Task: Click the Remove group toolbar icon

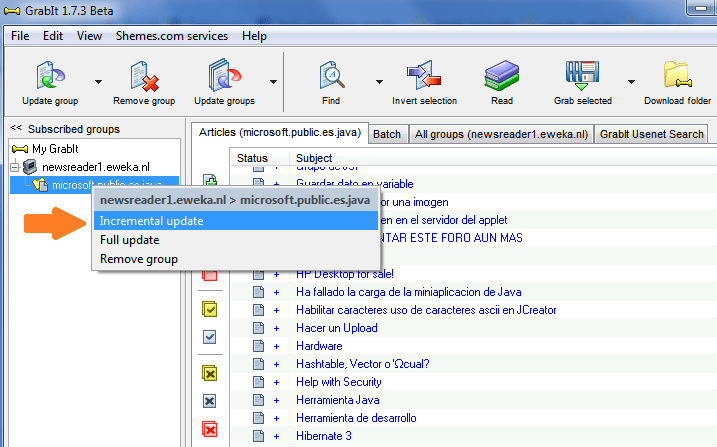Action: 144,76
